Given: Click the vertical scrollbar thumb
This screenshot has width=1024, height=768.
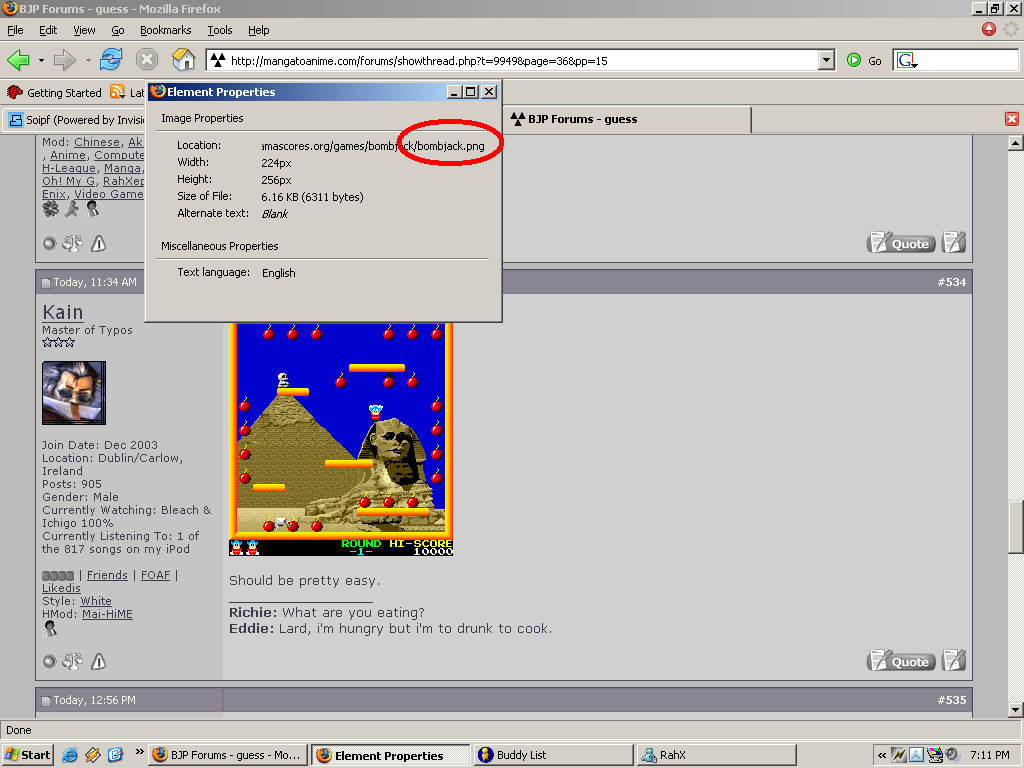Looking at the screenshot, I should (x=1016, y=528).
